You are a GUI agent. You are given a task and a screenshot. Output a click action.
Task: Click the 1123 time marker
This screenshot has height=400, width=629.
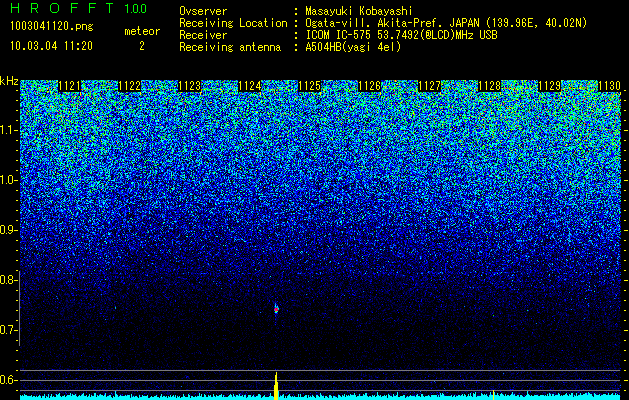pyautogui.click(x=189, y=86)
